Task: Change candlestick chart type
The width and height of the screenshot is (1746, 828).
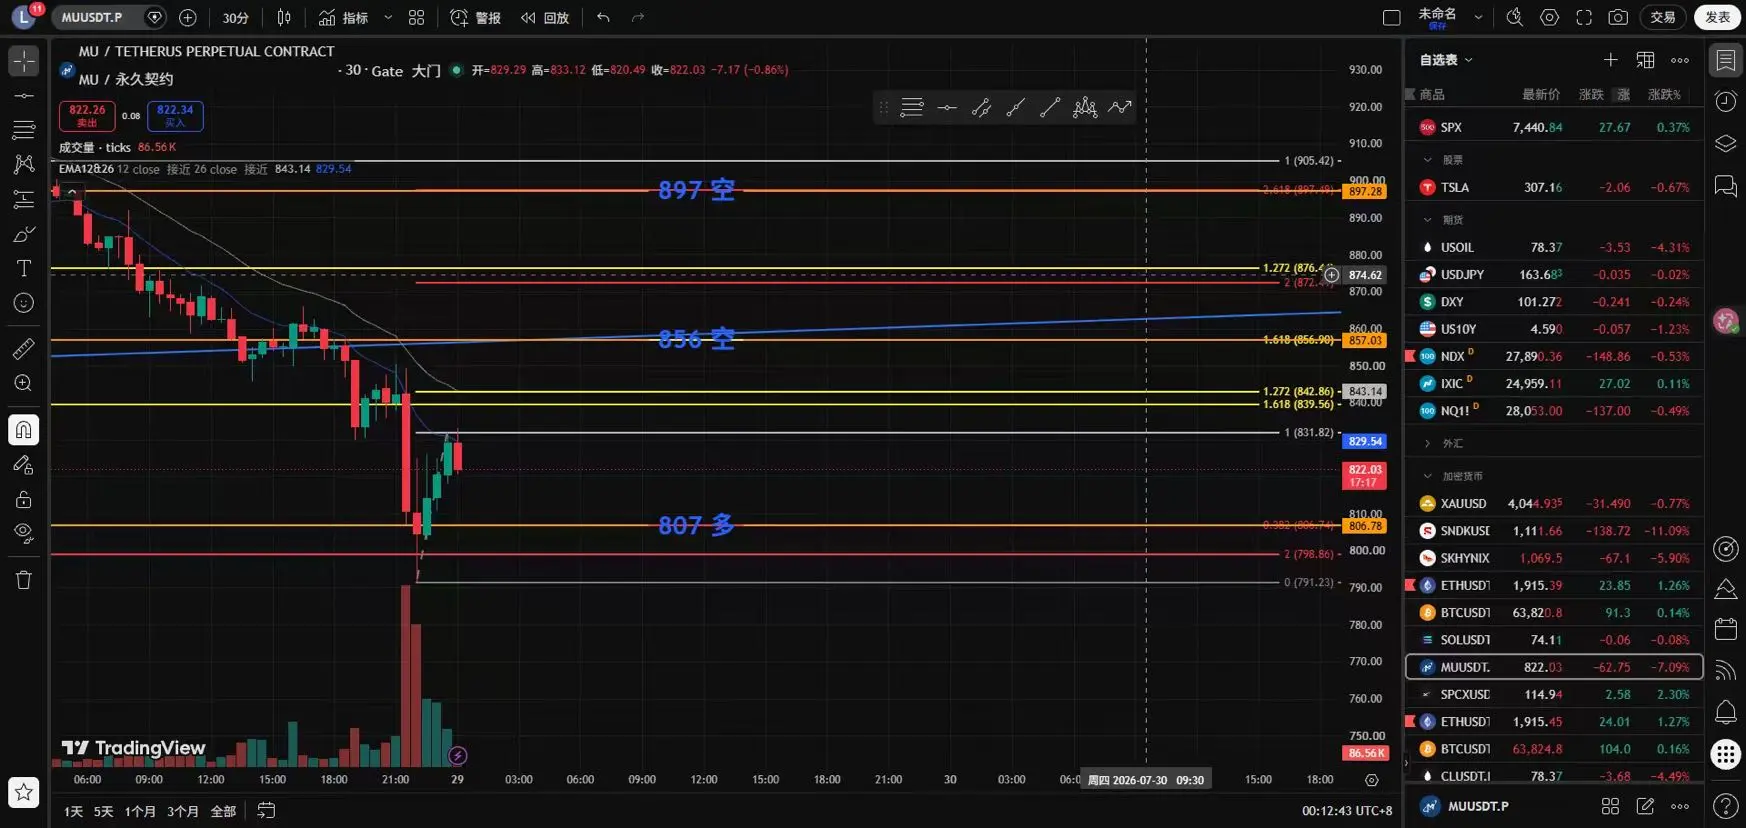Action: 284,17
